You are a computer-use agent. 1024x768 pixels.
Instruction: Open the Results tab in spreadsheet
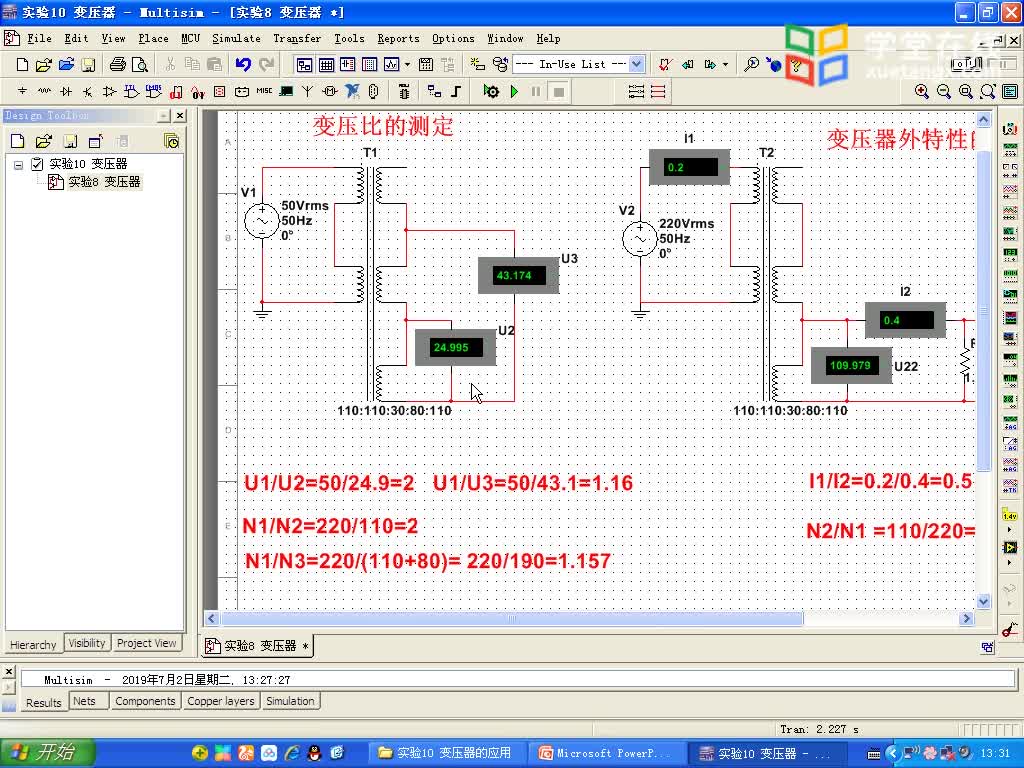tap(44, 703)
